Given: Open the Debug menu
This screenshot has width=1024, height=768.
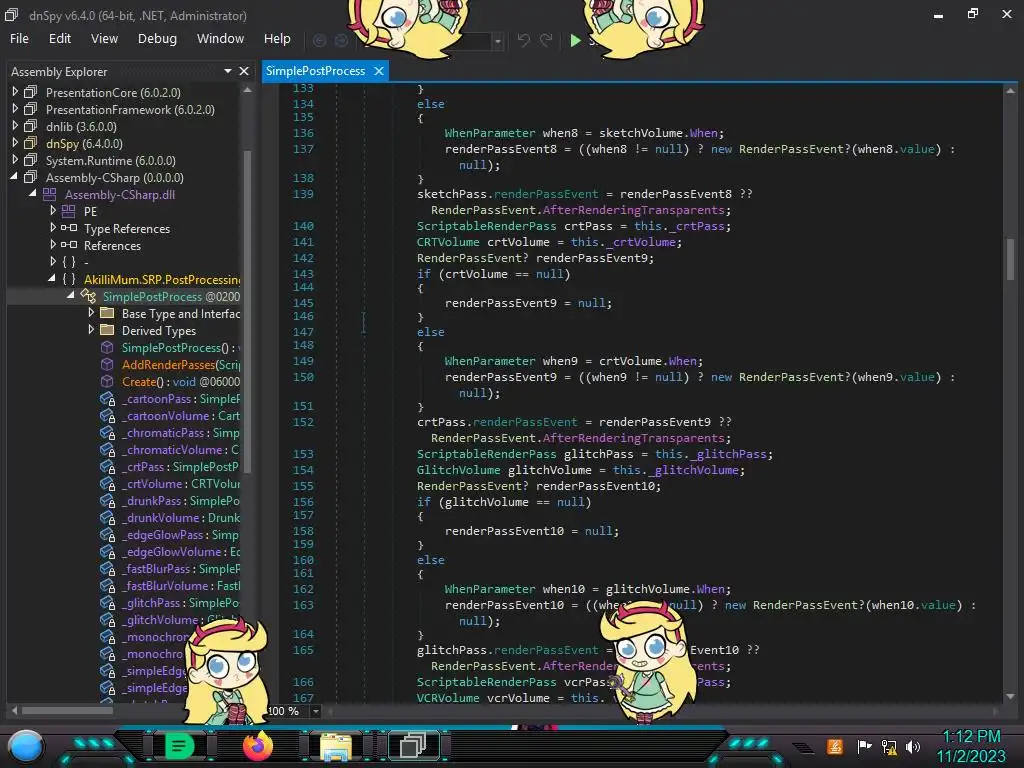Looking at the screenshot, I should [x=157, y=39].
